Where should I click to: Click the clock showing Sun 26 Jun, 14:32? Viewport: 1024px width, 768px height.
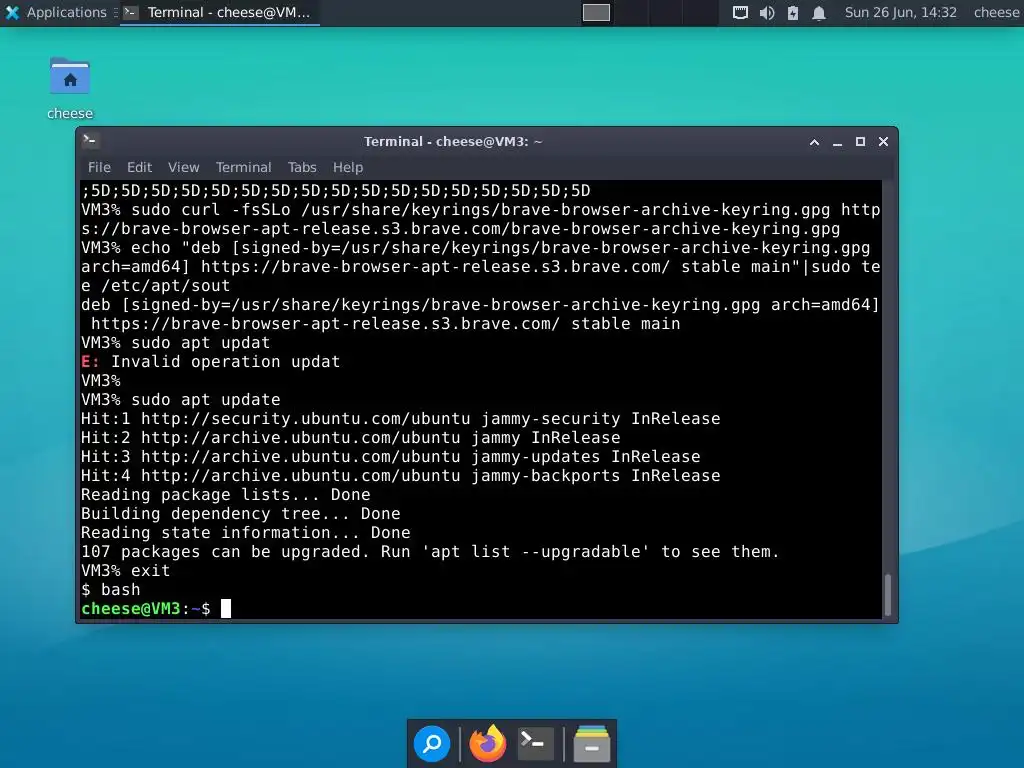(x=901, y=12)
